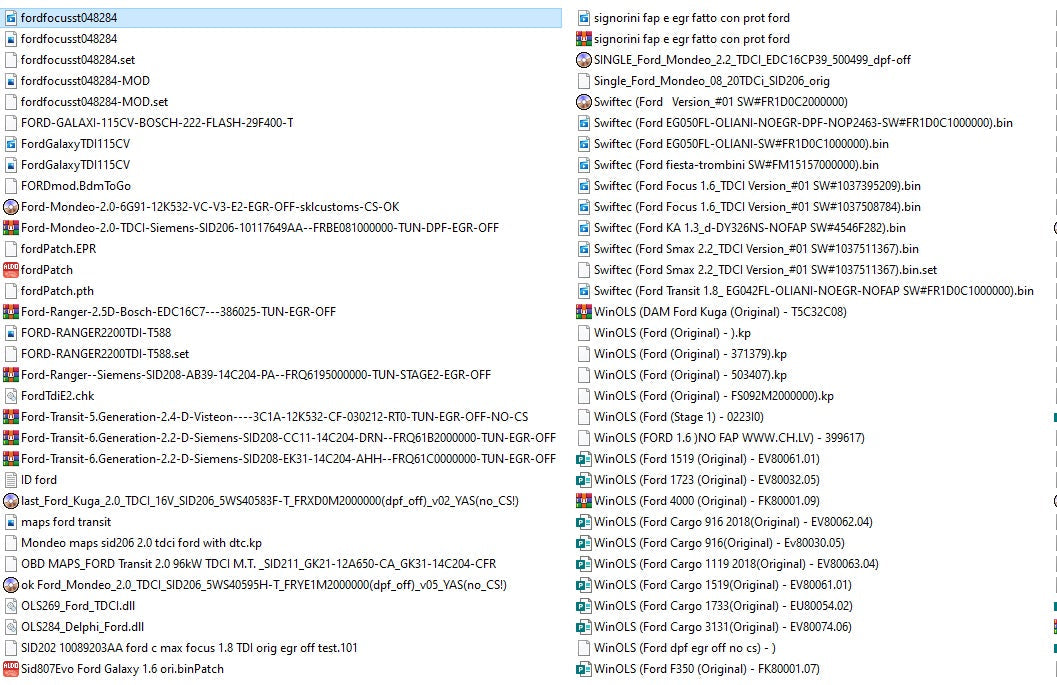
Task: Select the file named ID ford
Action: pyautogui.click(x=39, y=480)
